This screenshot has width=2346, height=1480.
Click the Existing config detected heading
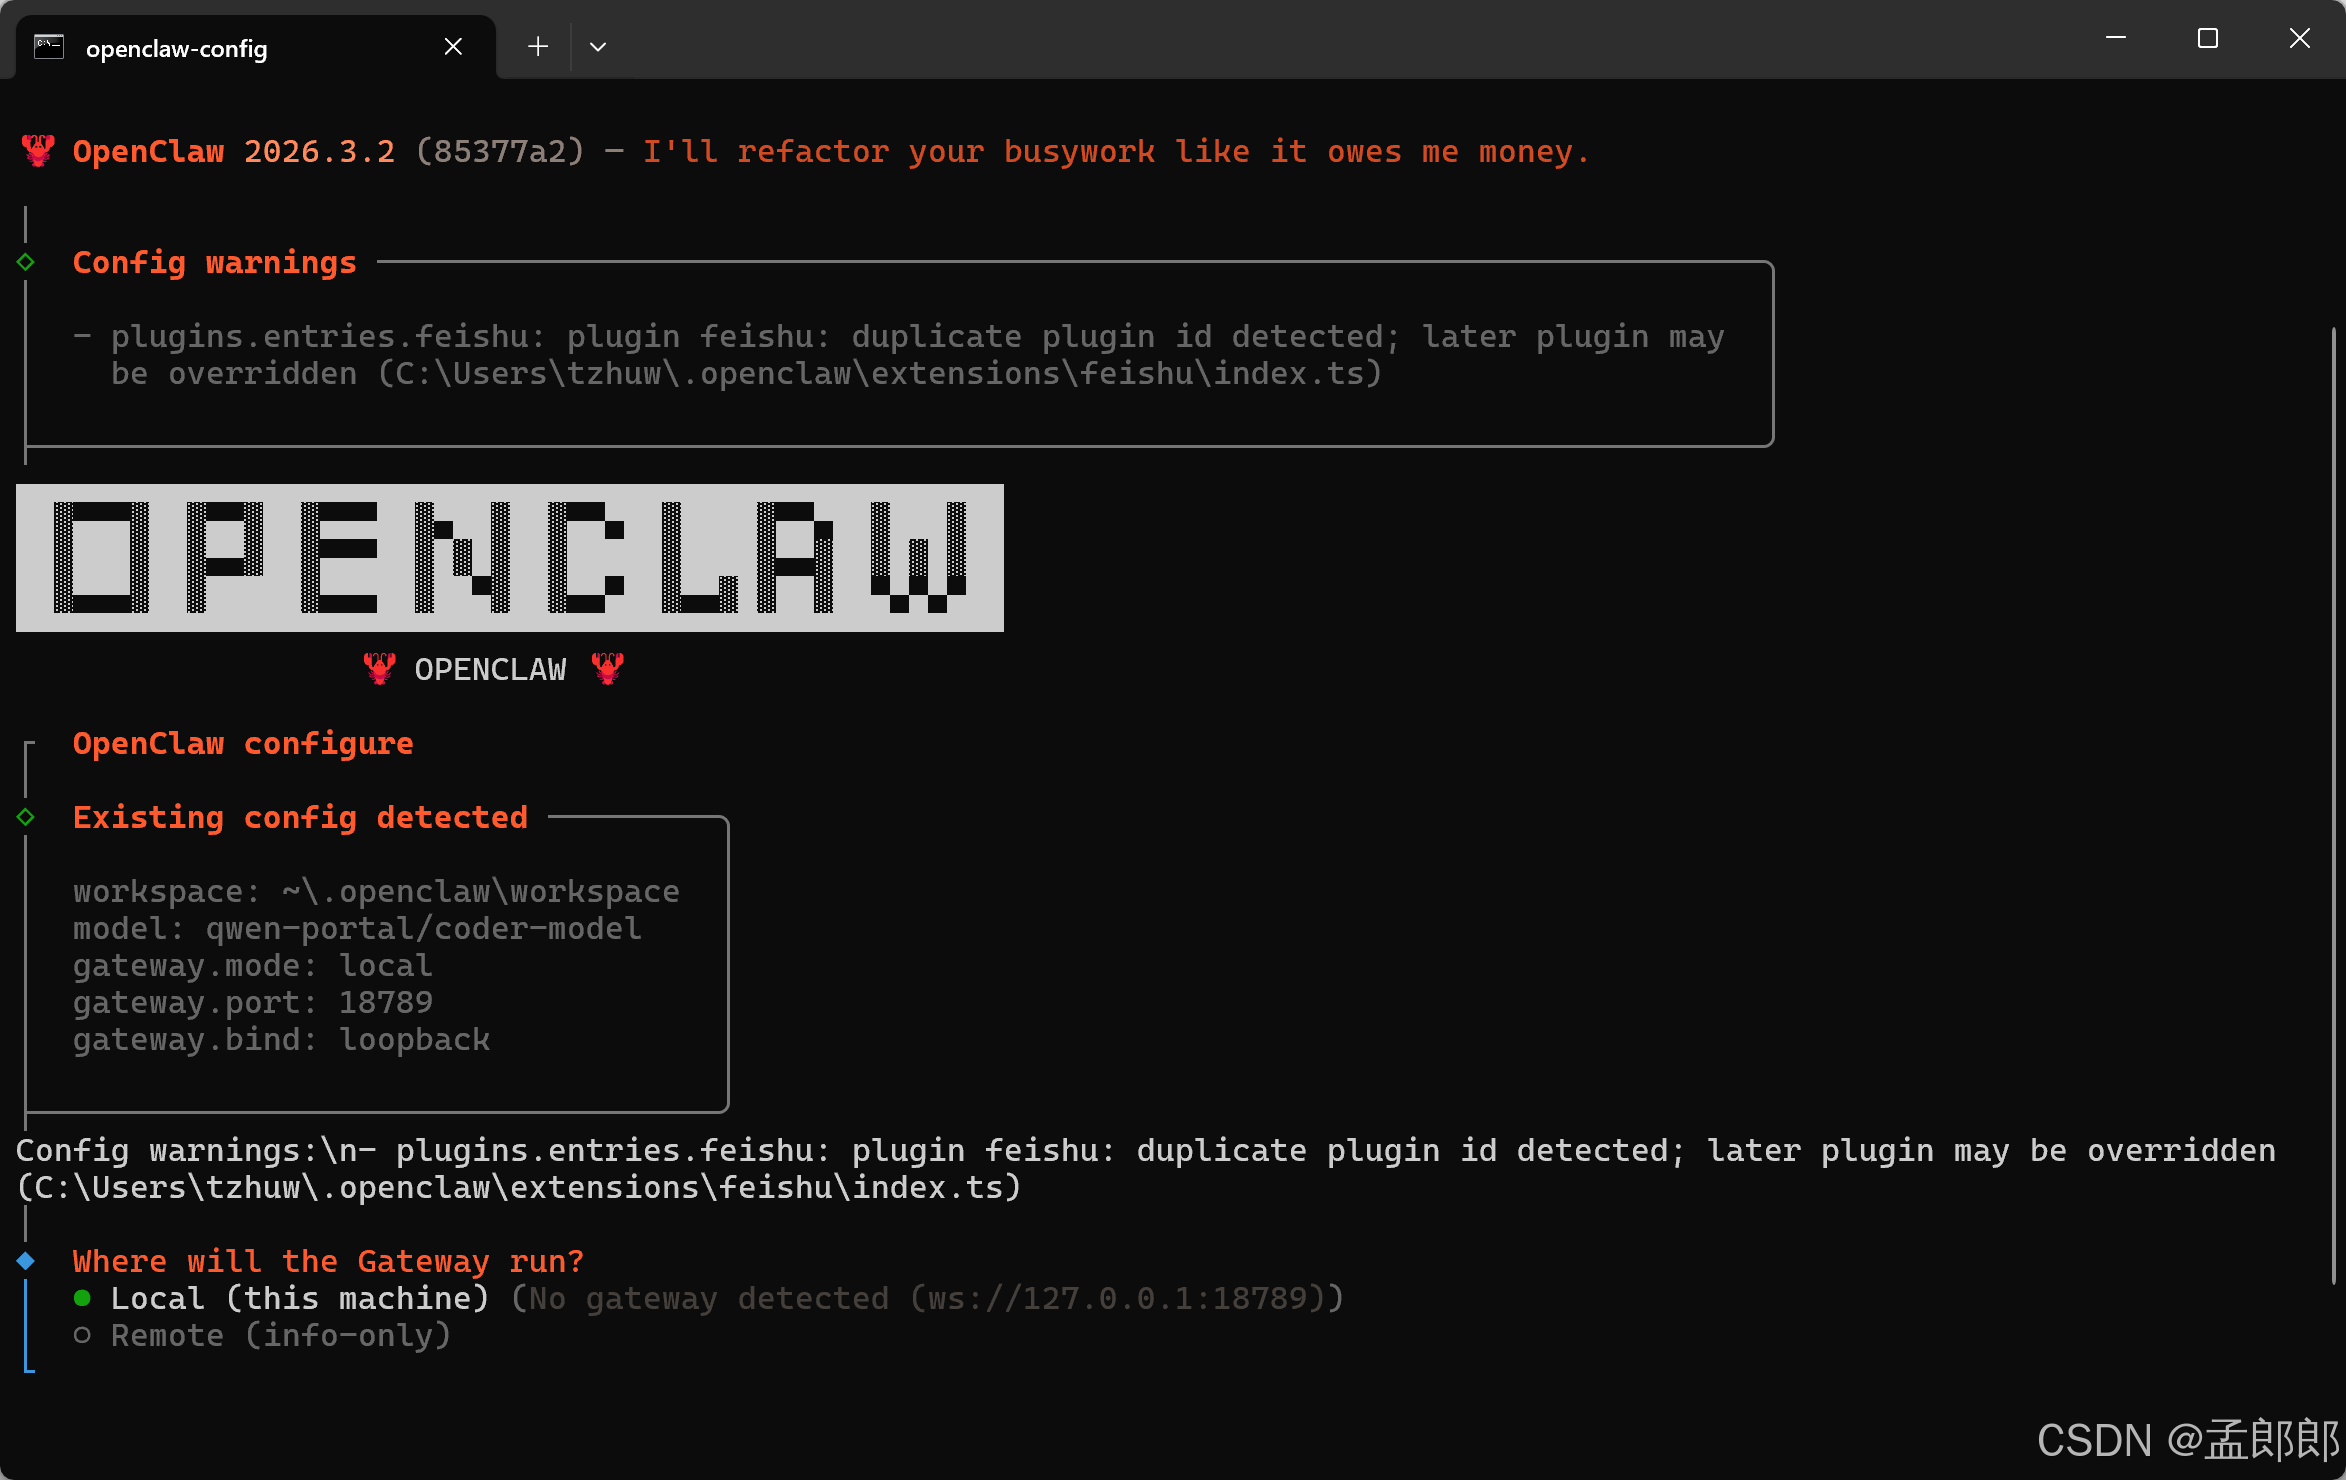pyautogui.click(x=300, y=816)
